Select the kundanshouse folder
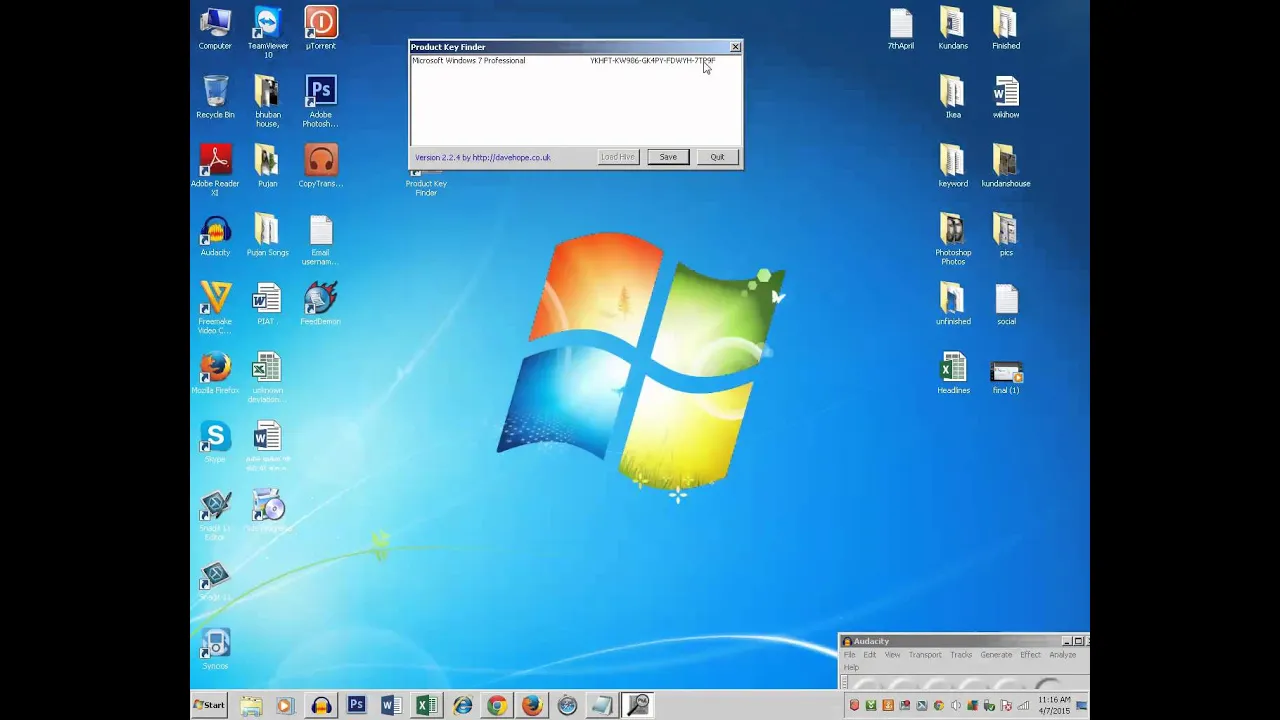 click(1006, 167)
